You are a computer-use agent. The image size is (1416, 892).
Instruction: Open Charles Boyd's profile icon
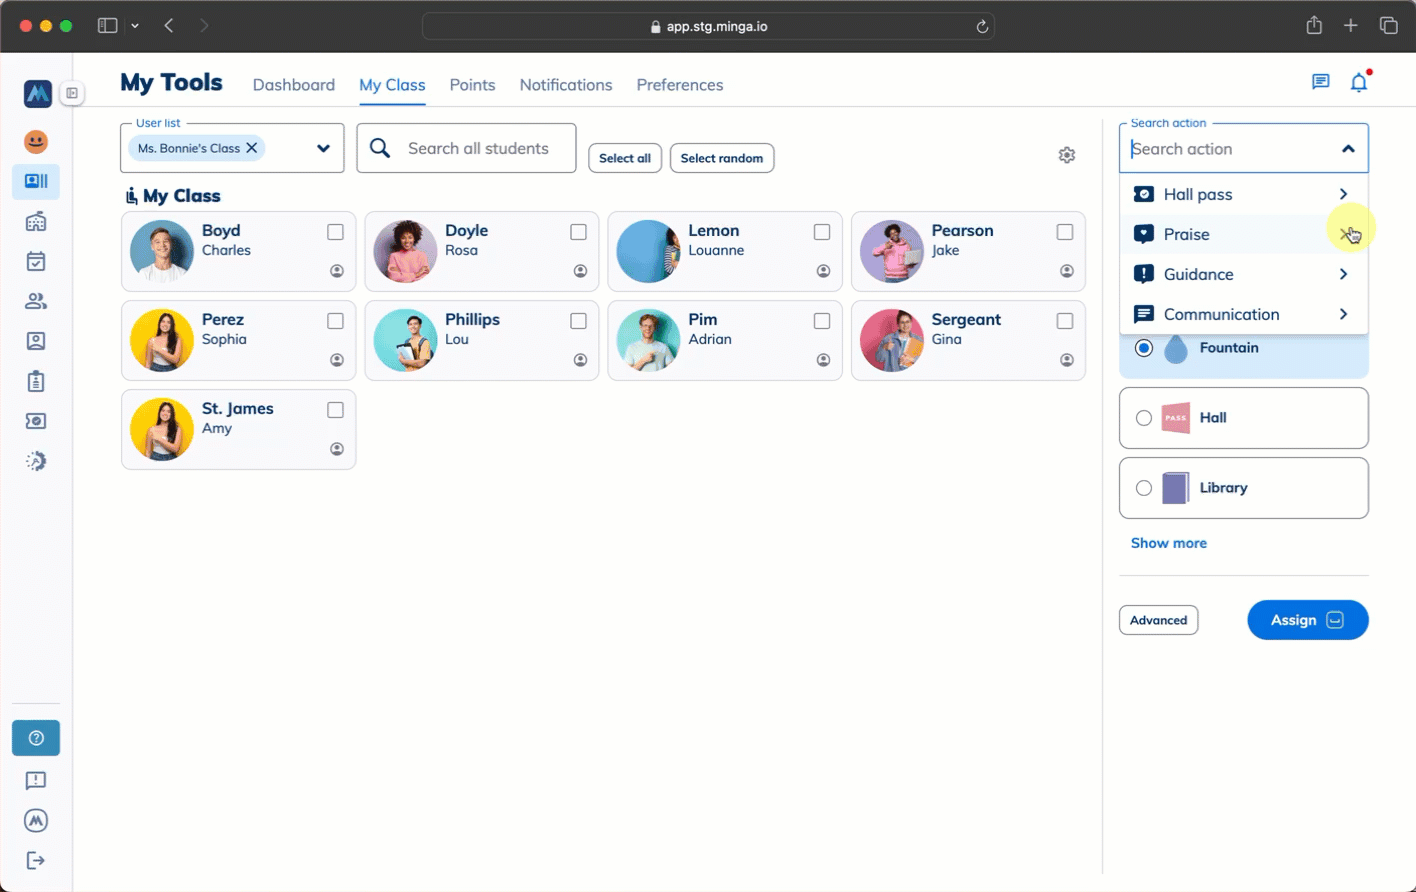[337, 271]
